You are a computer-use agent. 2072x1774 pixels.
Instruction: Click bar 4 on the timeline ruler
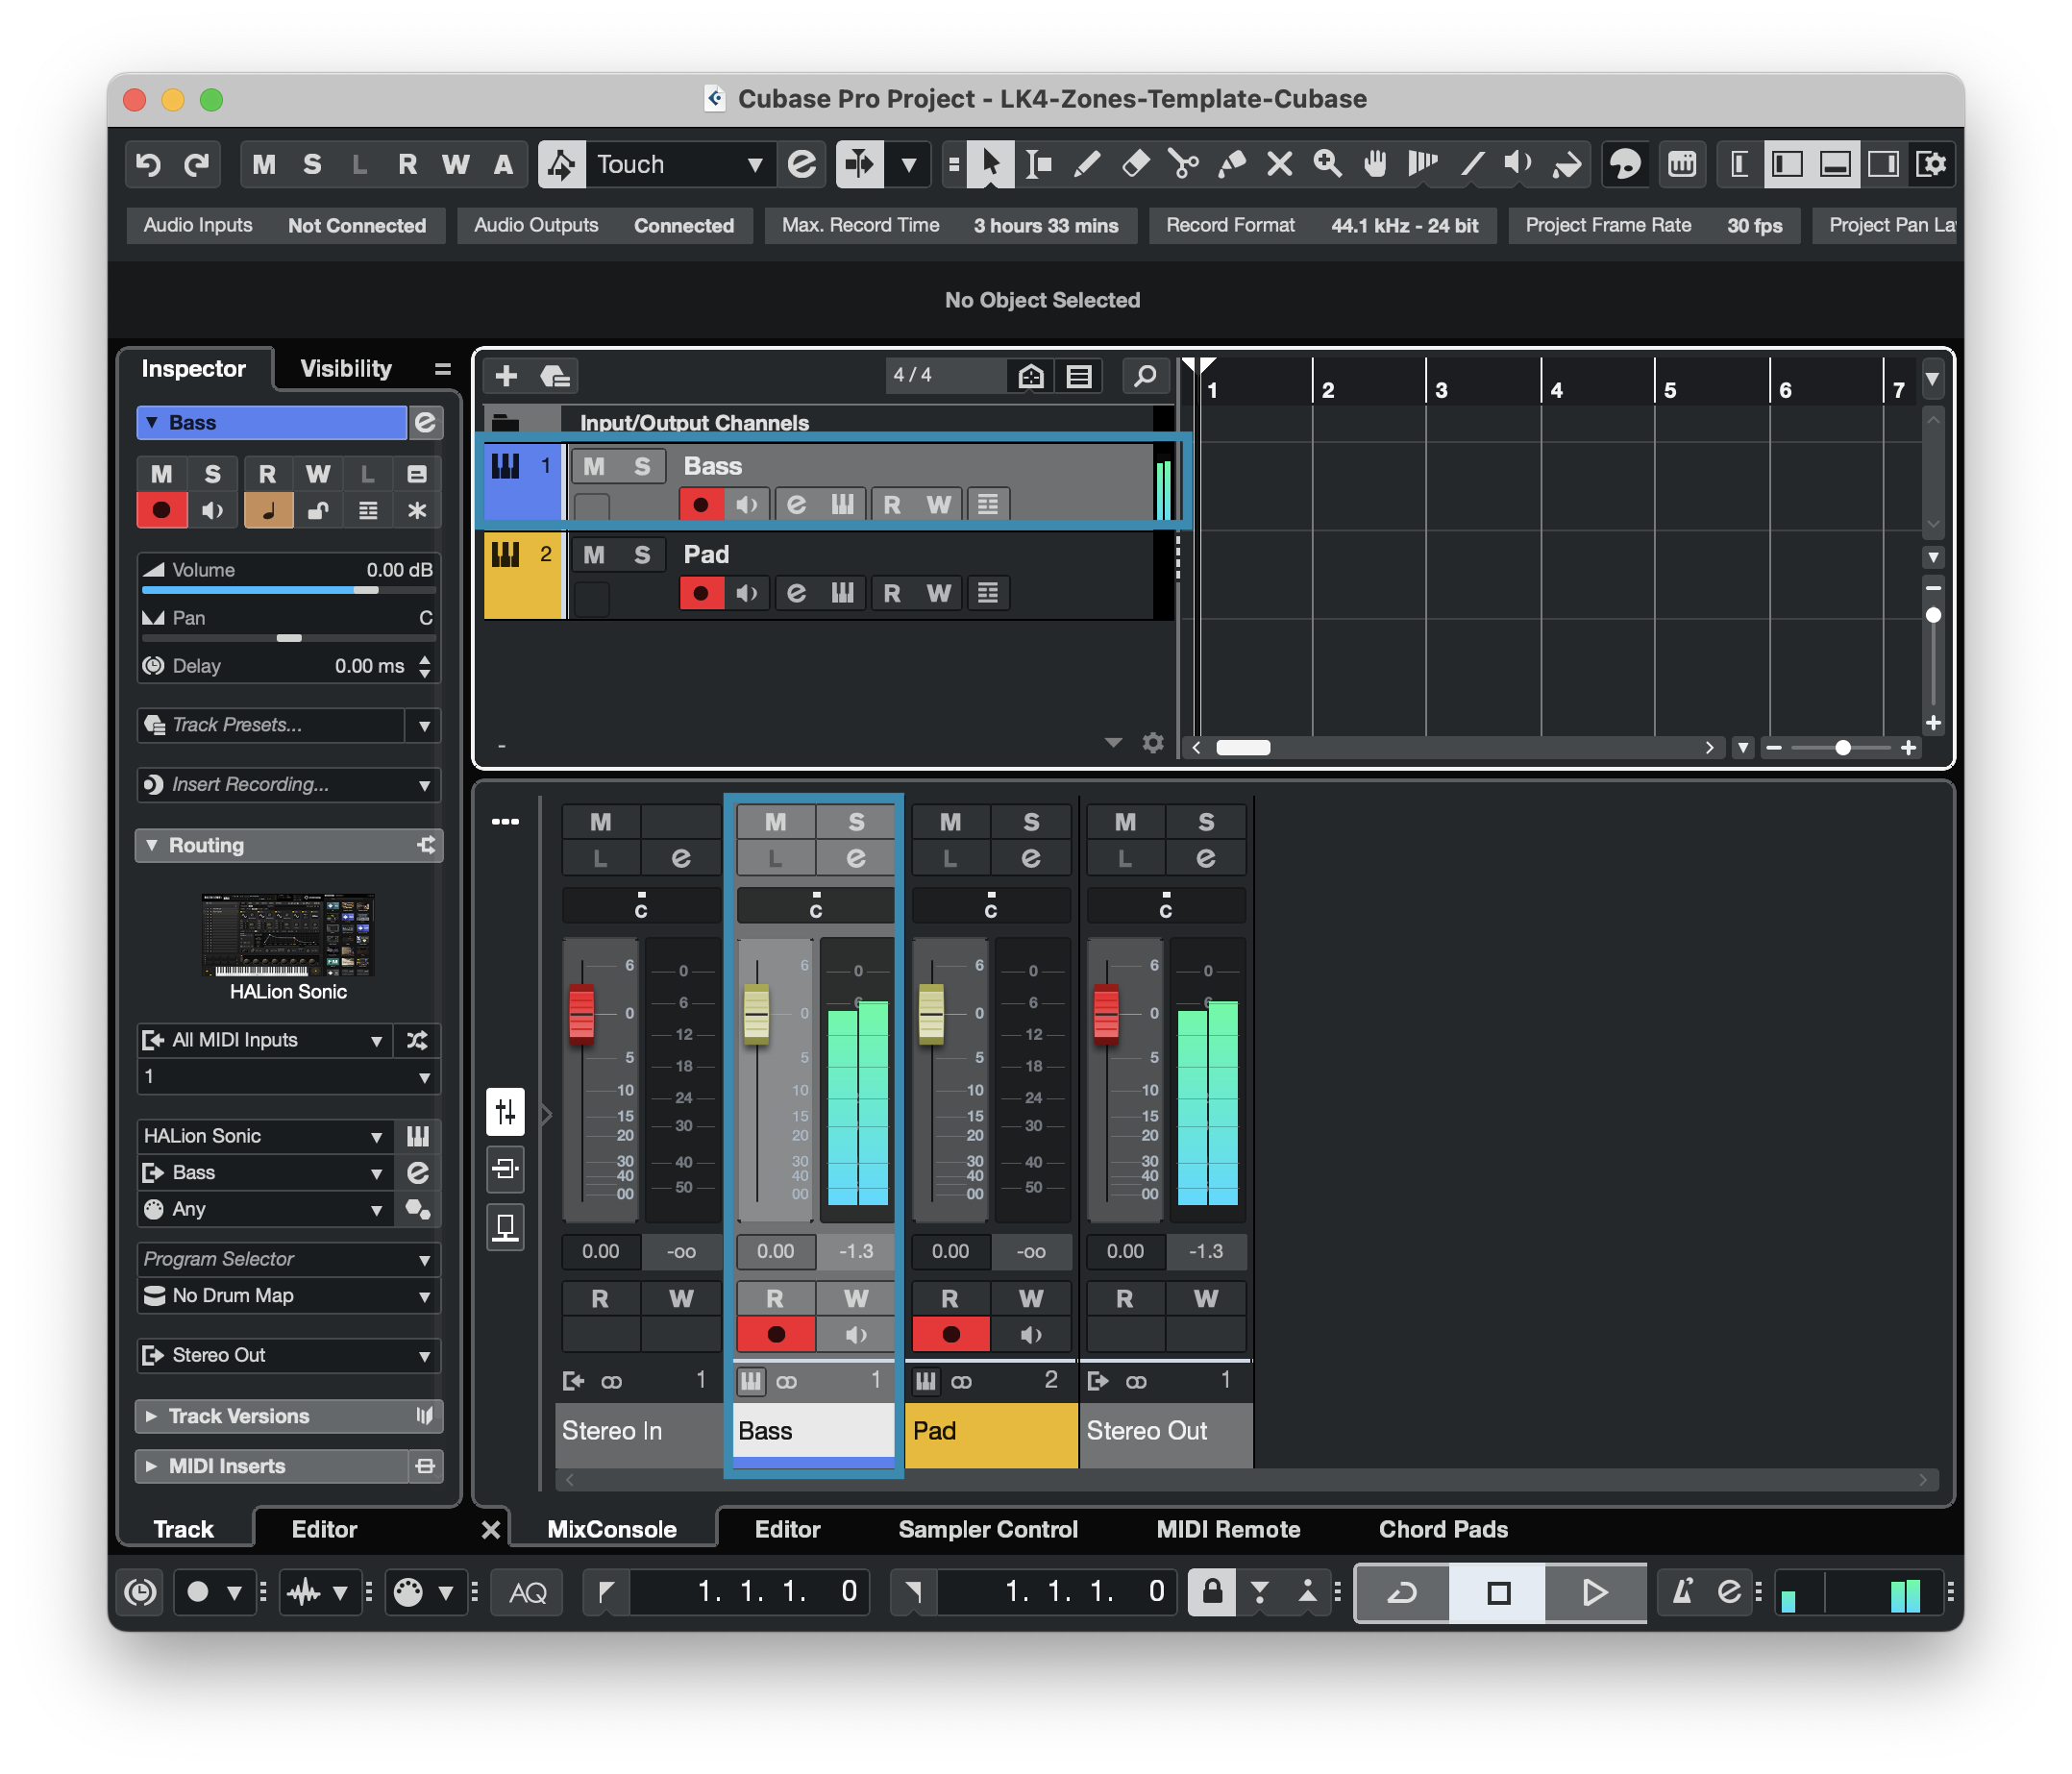pyautogui.click(x=1556, y=389)
